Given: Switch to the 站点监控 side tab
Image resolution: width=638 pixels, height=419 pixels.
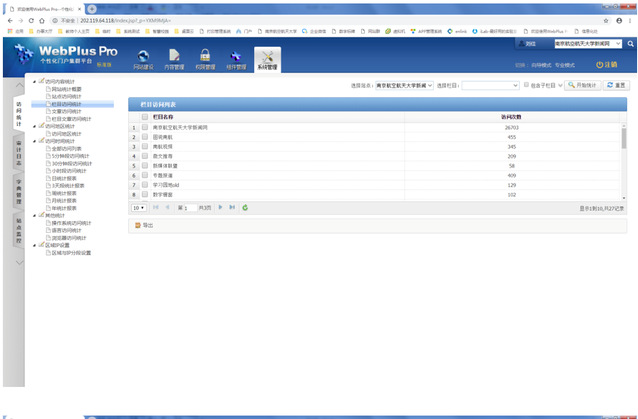Looking at the screenshot, I should pyautogui.click(x=19, y=231).
